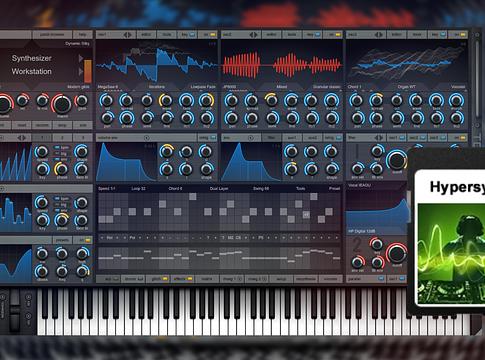Click the presets button in lower-left module

(62, 240)
